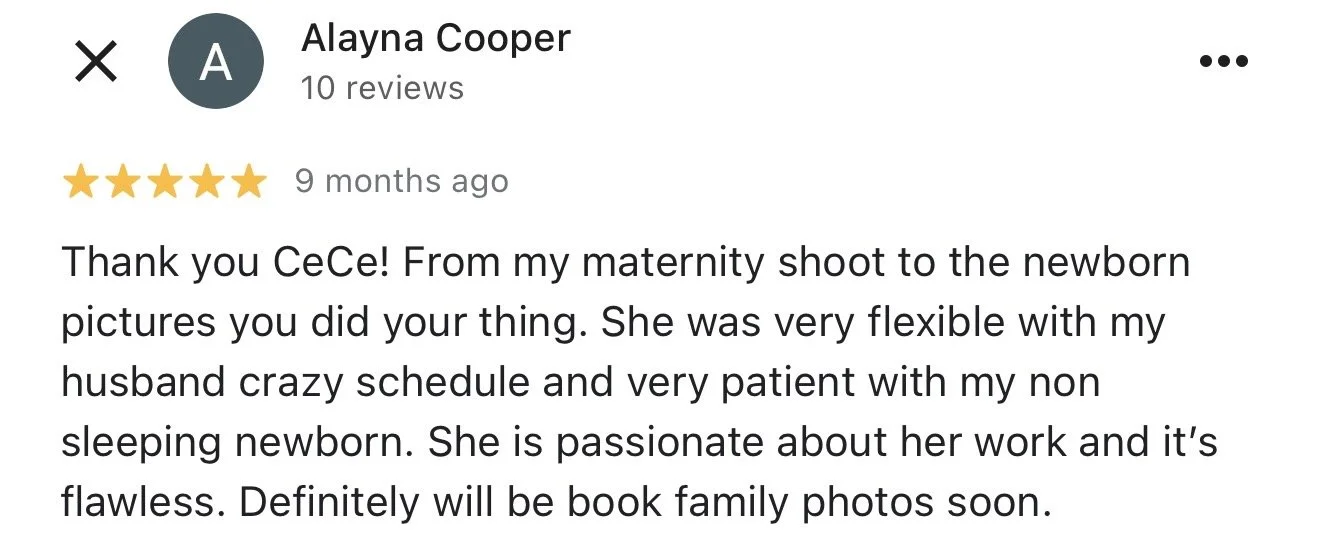1320x543 pixels.
Task: View the reviewer's "10 reviews" link
Action: tap(382, 88)
